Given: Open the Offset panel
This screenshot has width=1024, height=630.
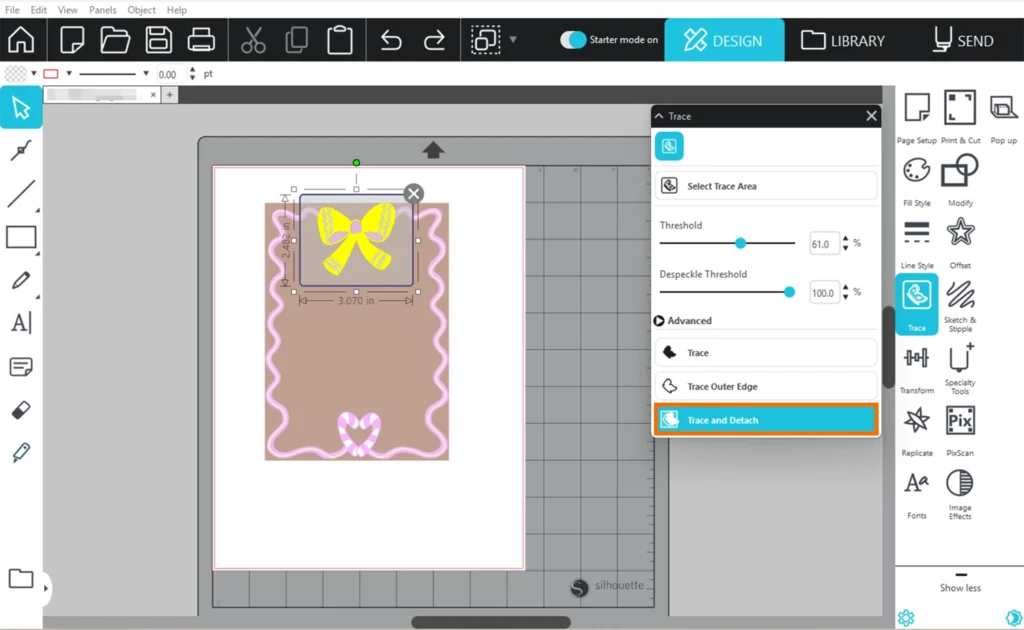Looking at the screenshot, I should pos(960,234).
